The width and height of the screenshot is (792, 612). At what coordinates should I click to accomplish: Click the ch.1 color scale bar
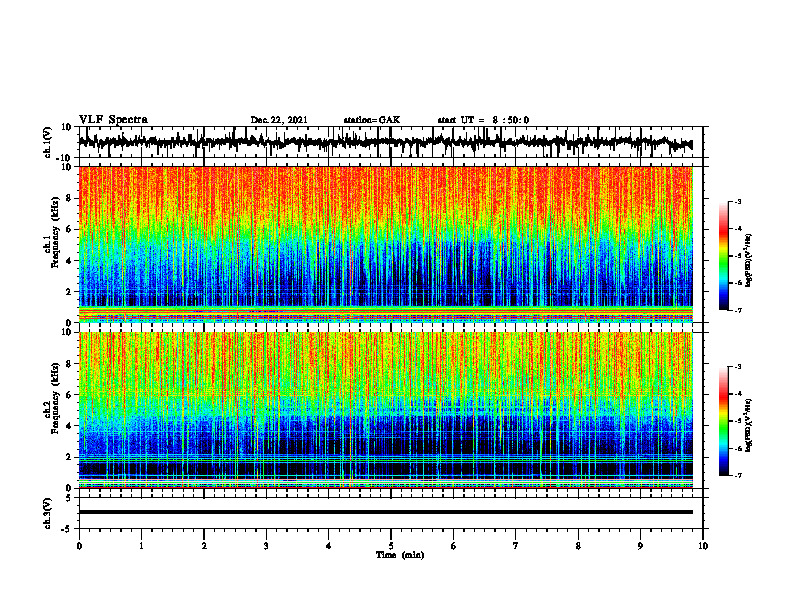pos(723,256)
